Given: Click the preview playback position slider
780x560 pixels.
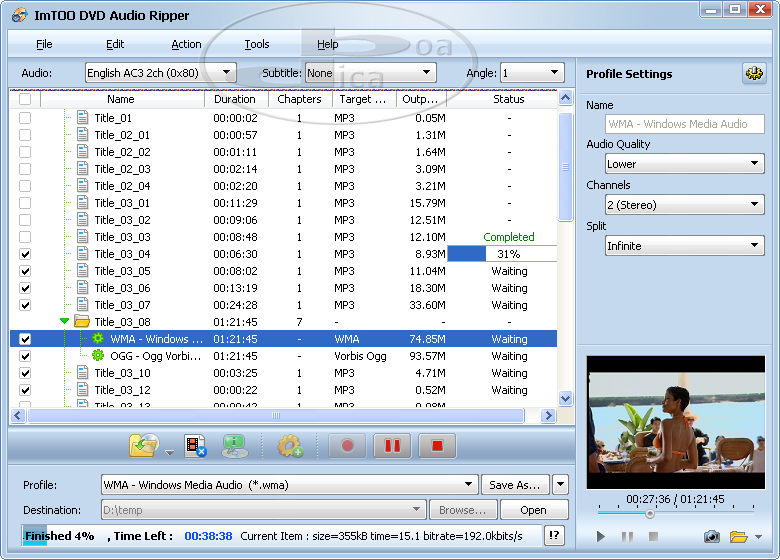Looking at the screenshot, I should 650,514.
